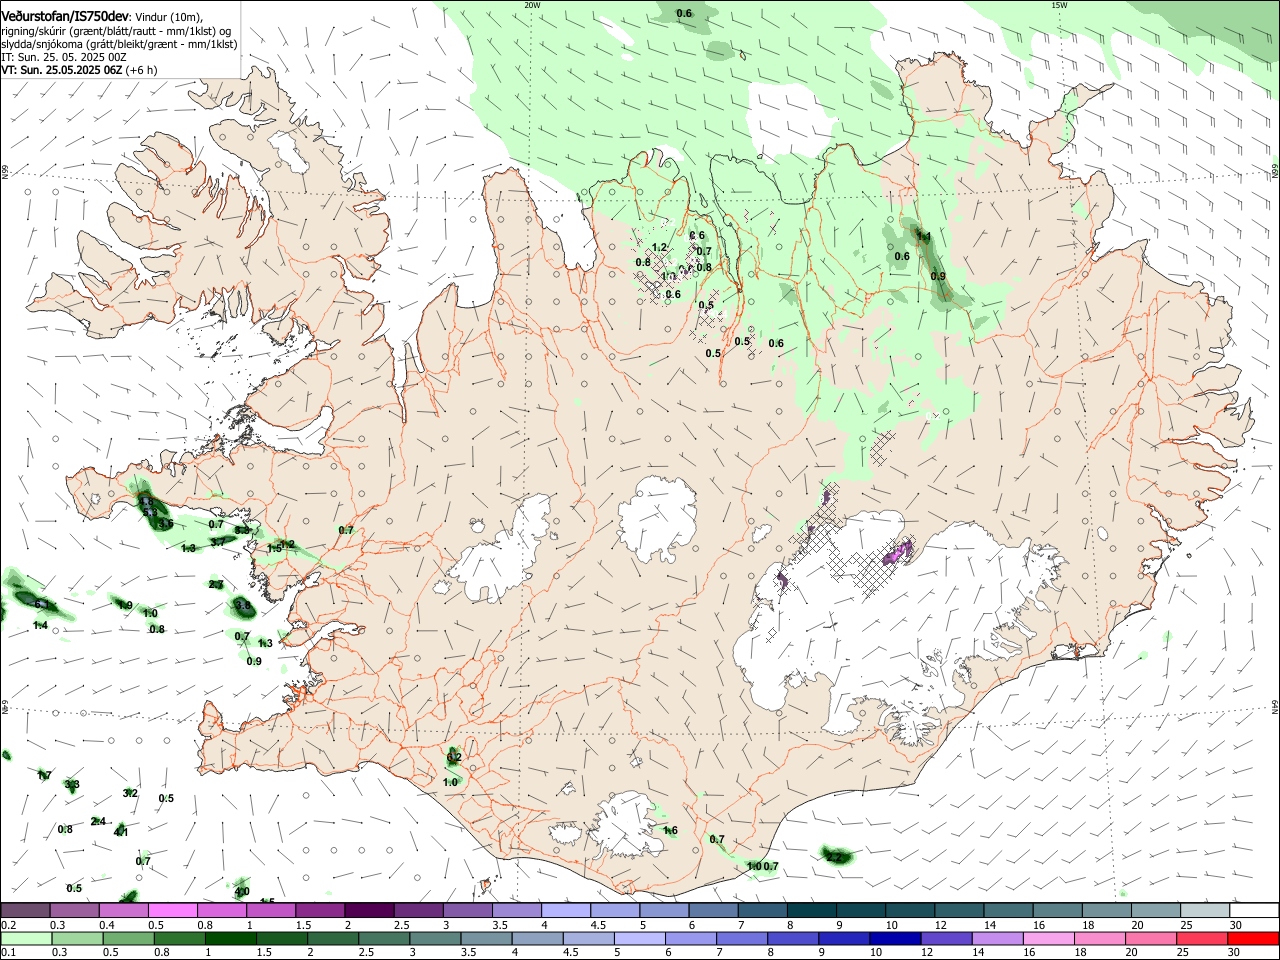This screenshot has width=1280, height=960.
Task: Pick the lavender swatch at 14 in lower scale
Action: click(x=997, y=938)
